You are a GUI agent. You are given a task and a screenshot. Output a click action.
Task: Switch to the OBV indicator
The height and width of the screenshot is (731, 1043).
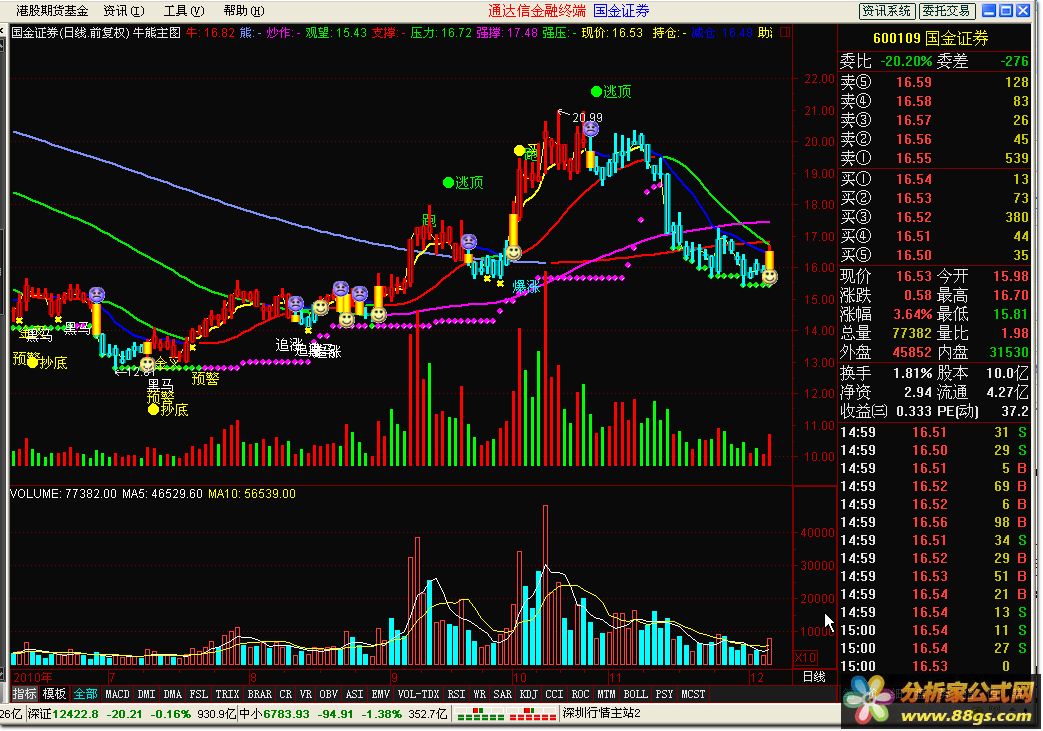[329, 694]
